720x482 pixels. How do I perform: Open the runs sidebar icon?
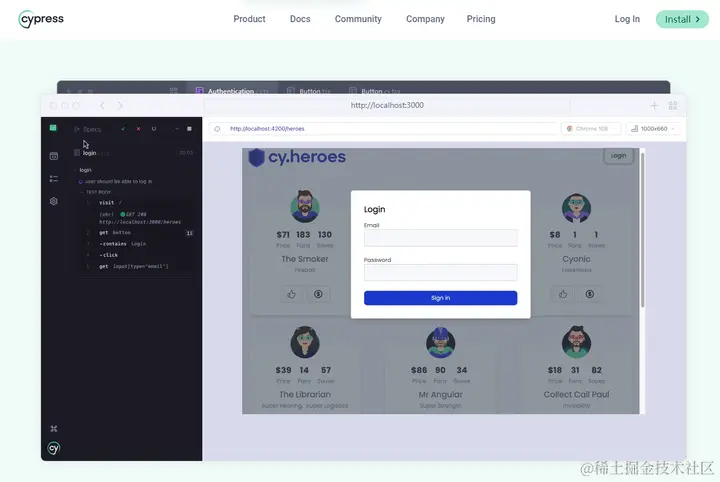(x=54, y=156)
